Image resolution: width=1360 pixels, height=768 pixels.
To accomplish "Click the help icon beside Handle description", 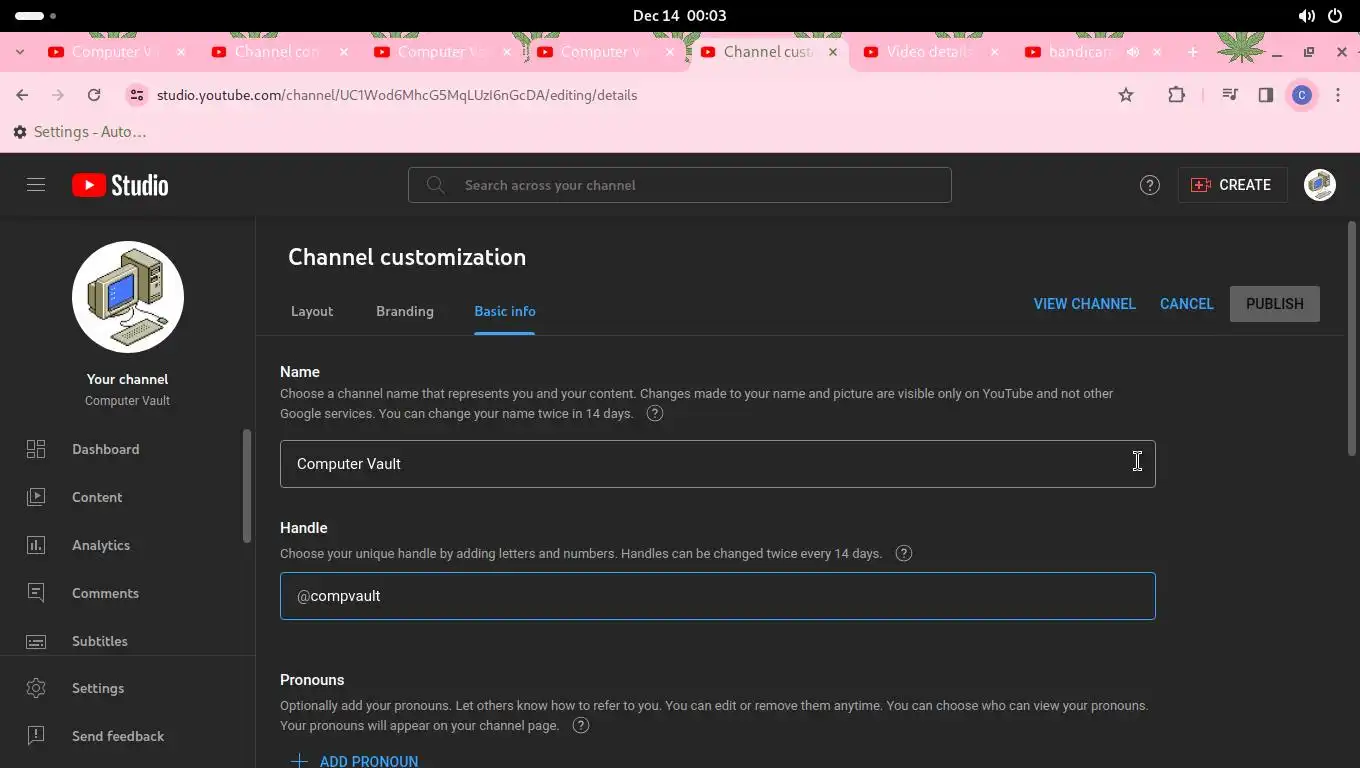I will click(904, 553).
